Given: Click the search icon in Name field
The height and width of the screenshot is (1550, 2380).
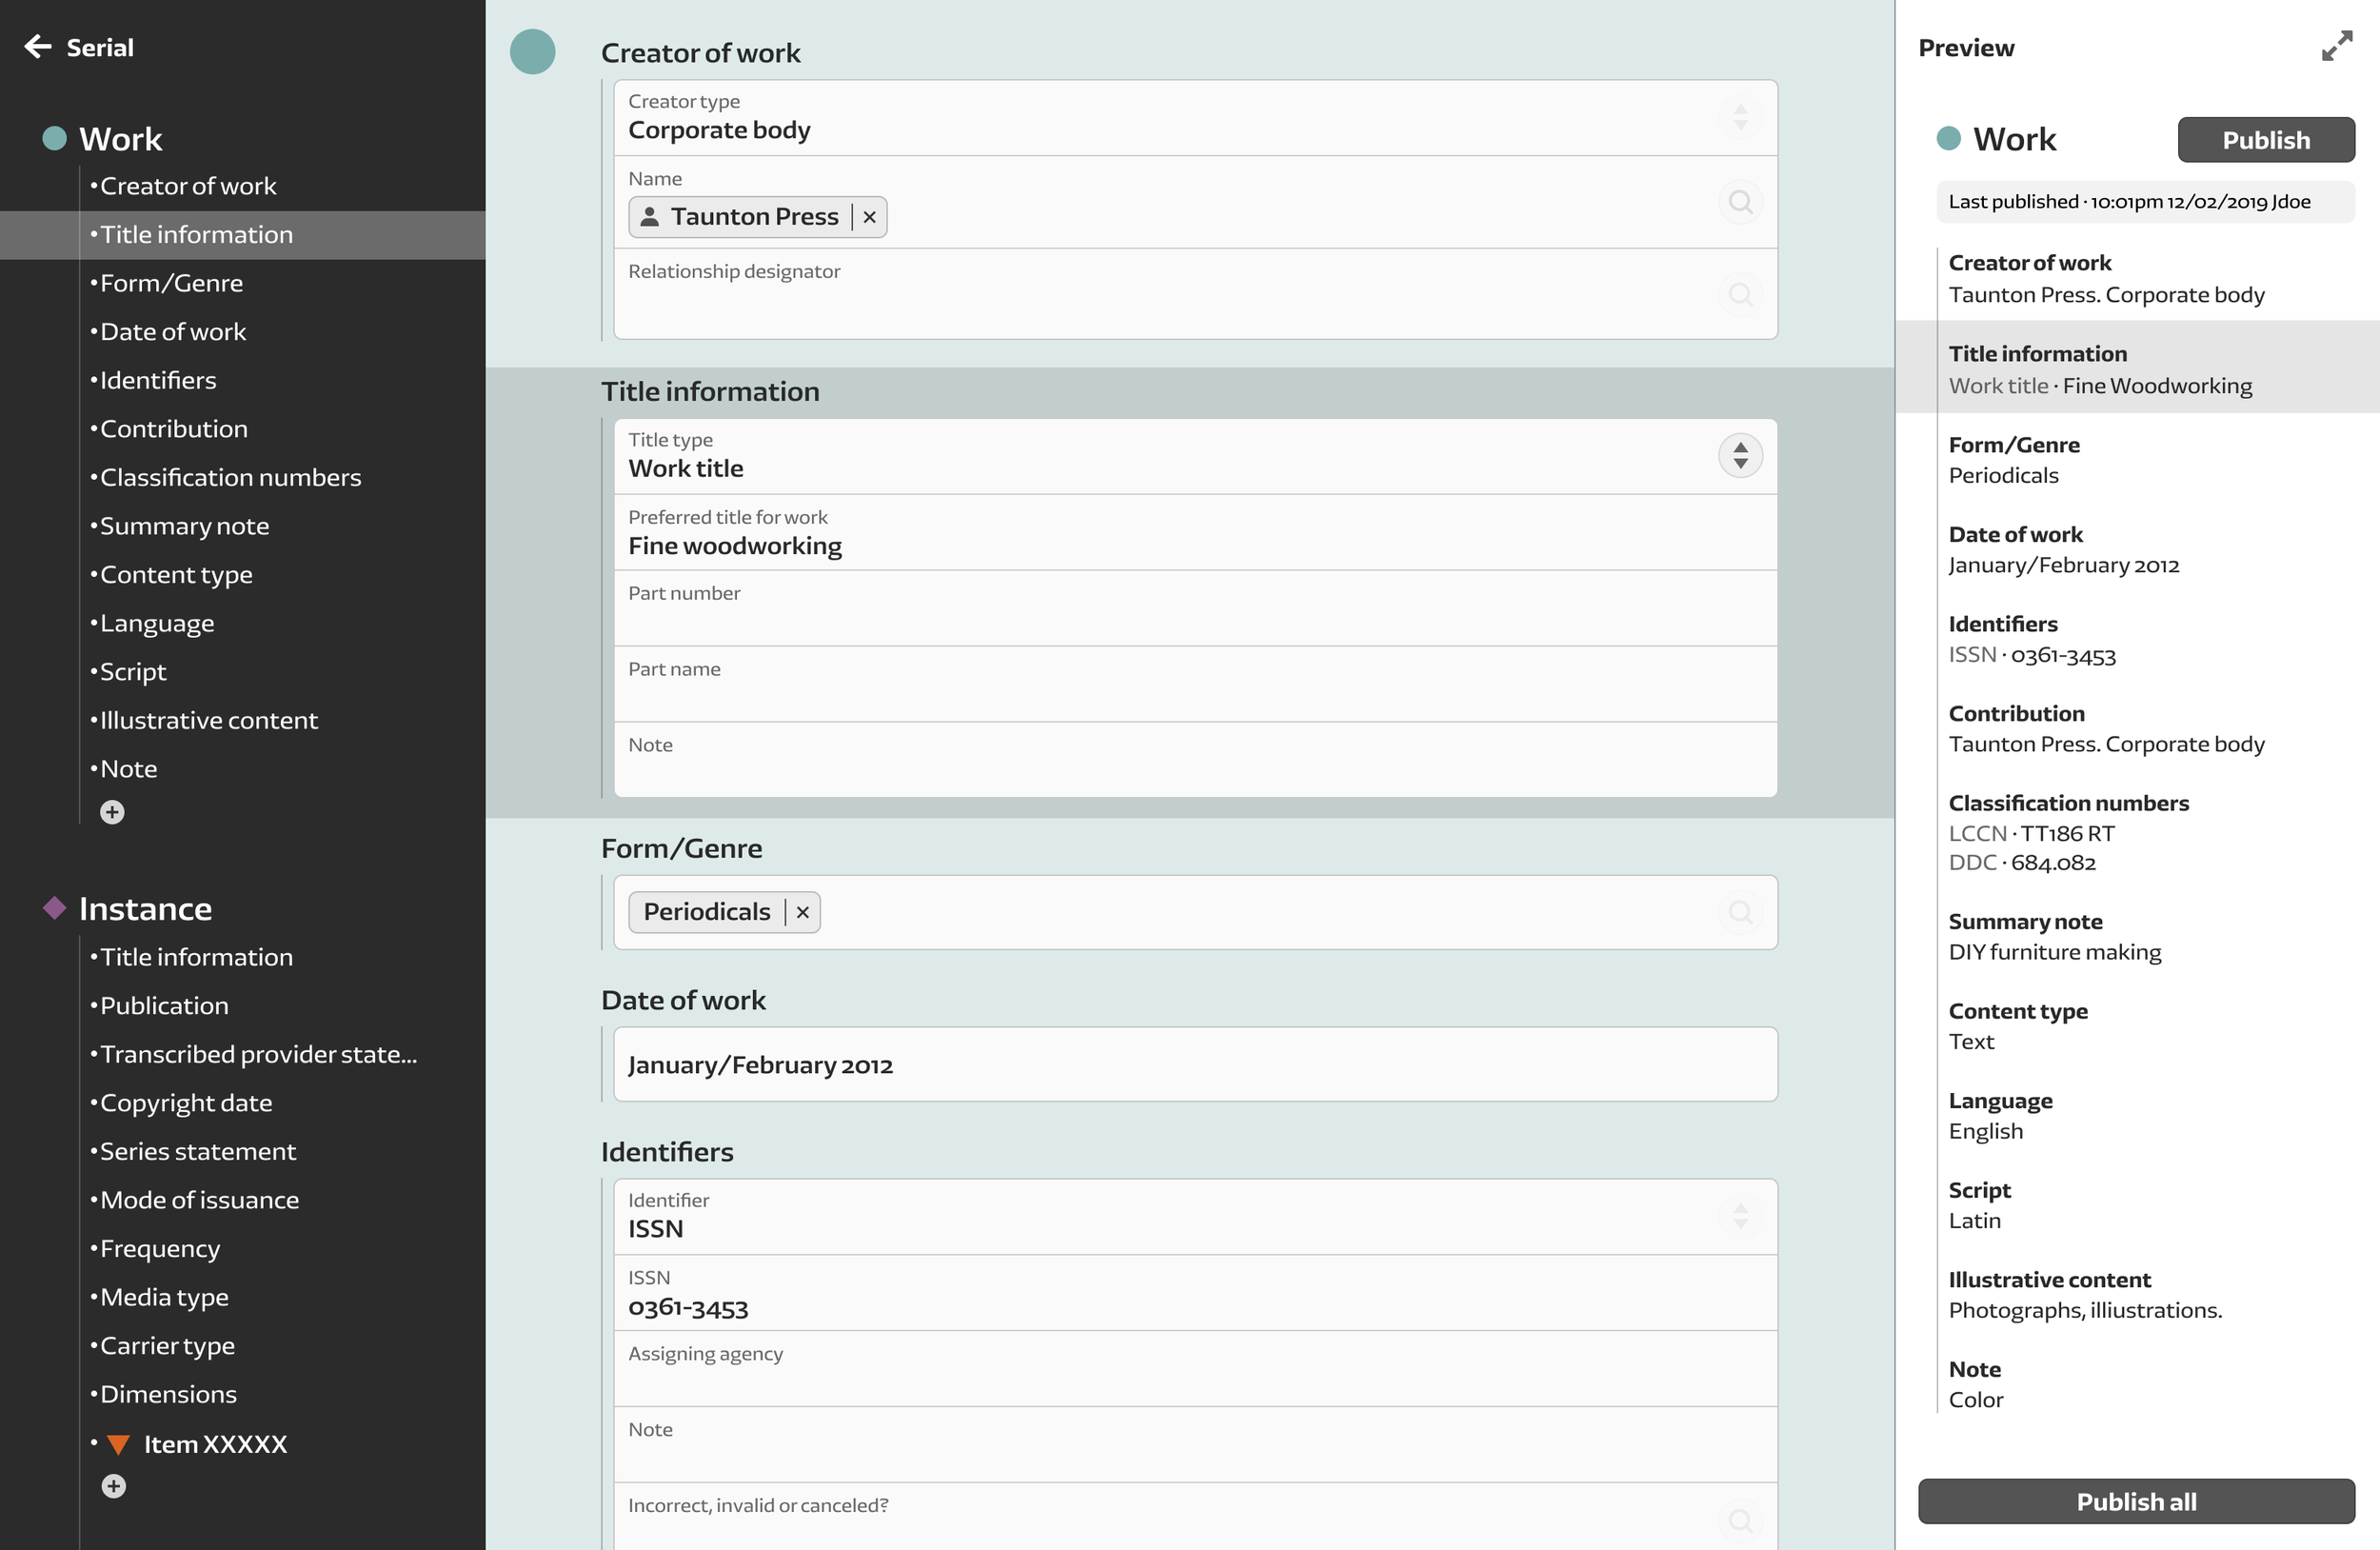Looking at the screenshot, I should pyautogui.click(x=1740, y=202).
